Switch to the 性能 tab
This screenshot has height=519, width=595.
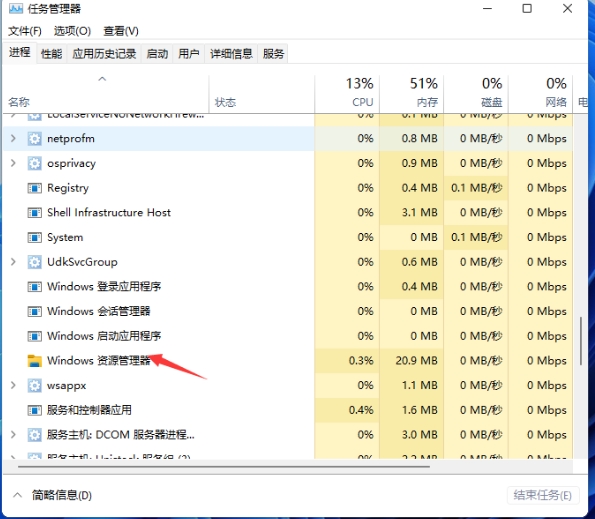[x=51, y=53]
